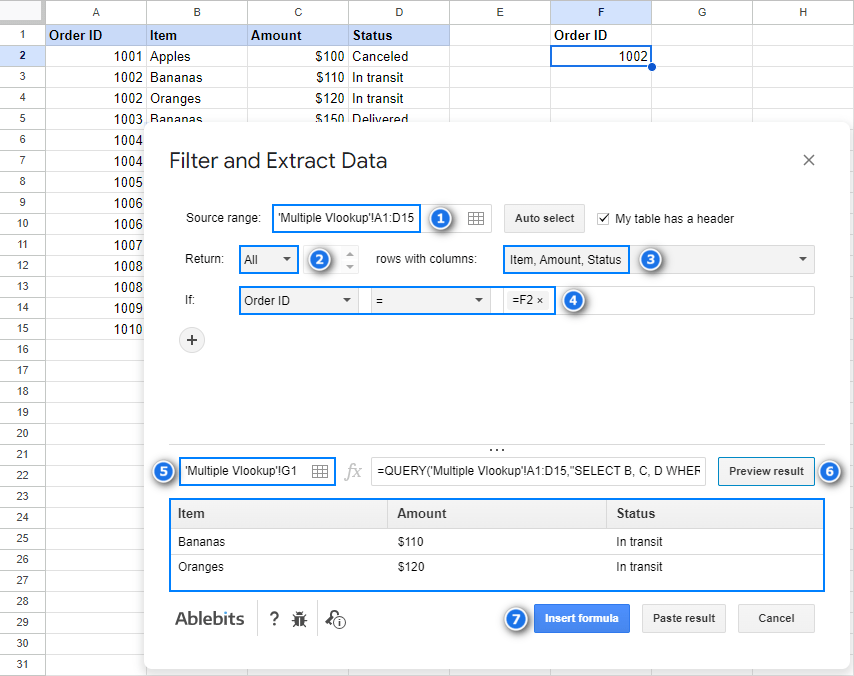Click Oranges row in preview table

(x=497, y=567)
